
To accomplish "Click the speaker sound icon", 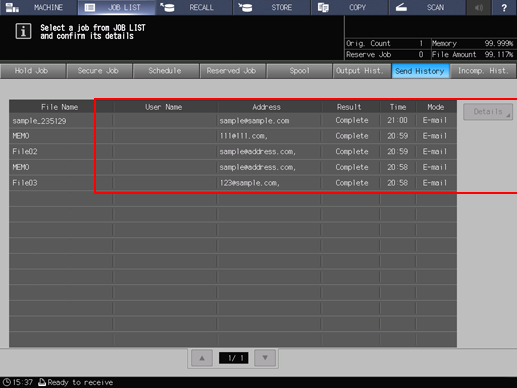I will point(479,7).
